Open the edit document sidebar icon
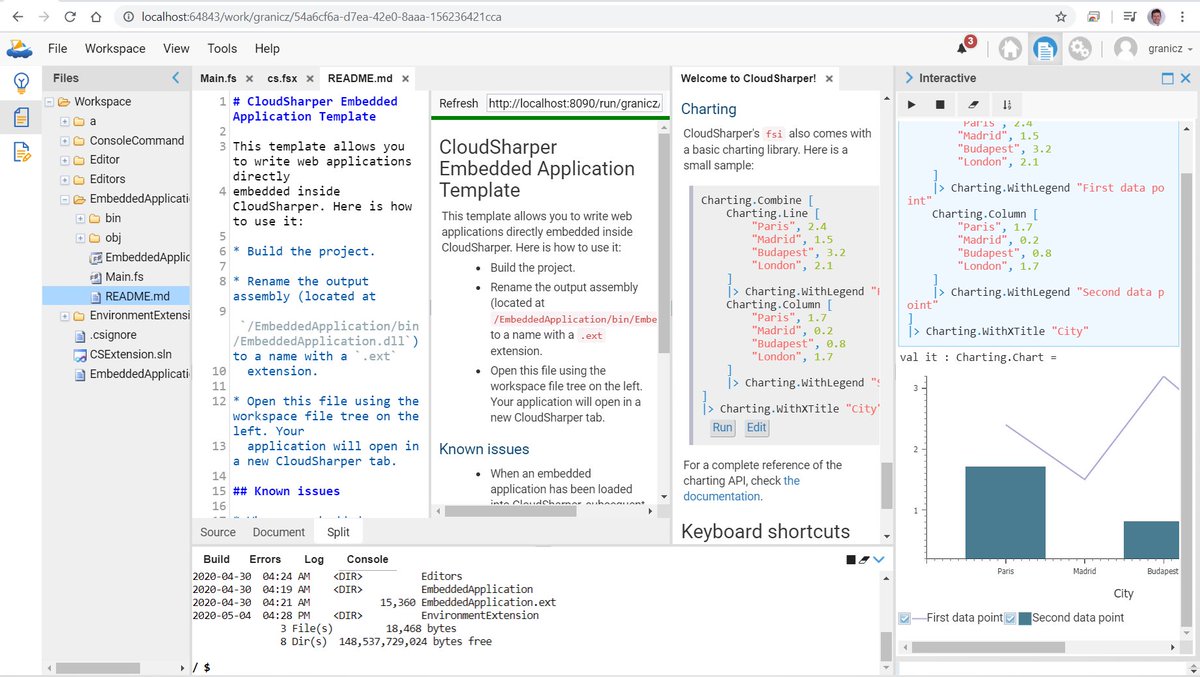Image resolution: width=1200 pixels, height=677 pixels. [x=21, y=152]
